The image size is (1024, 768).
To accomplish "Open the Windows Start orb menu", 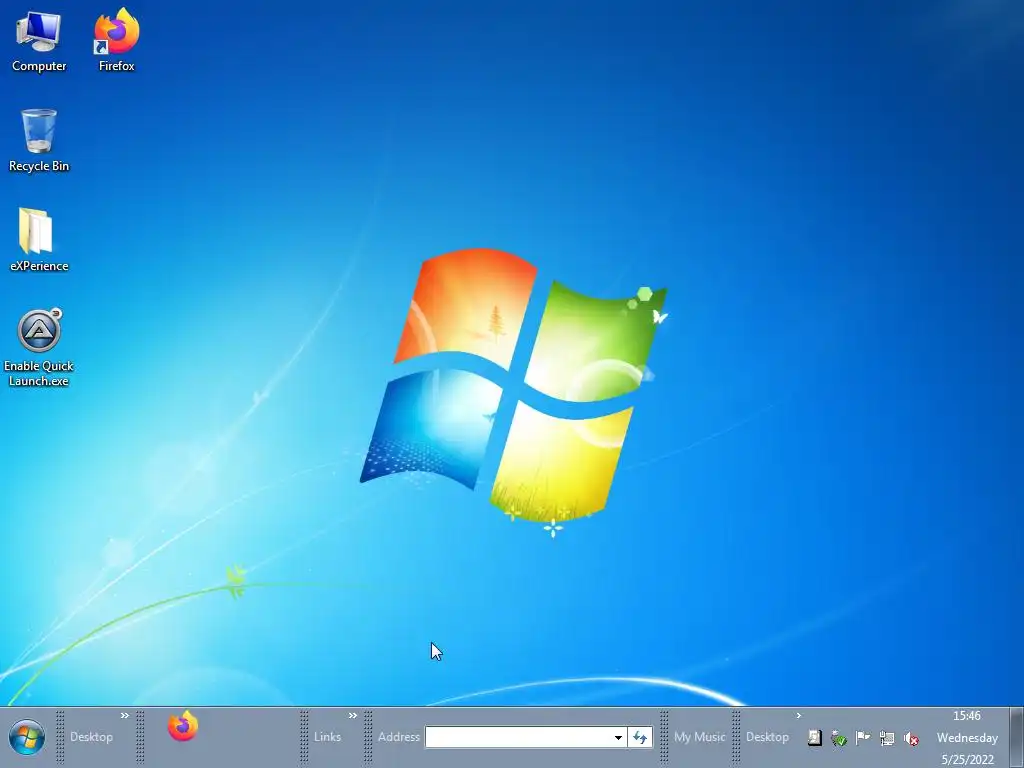I will 27,737.
